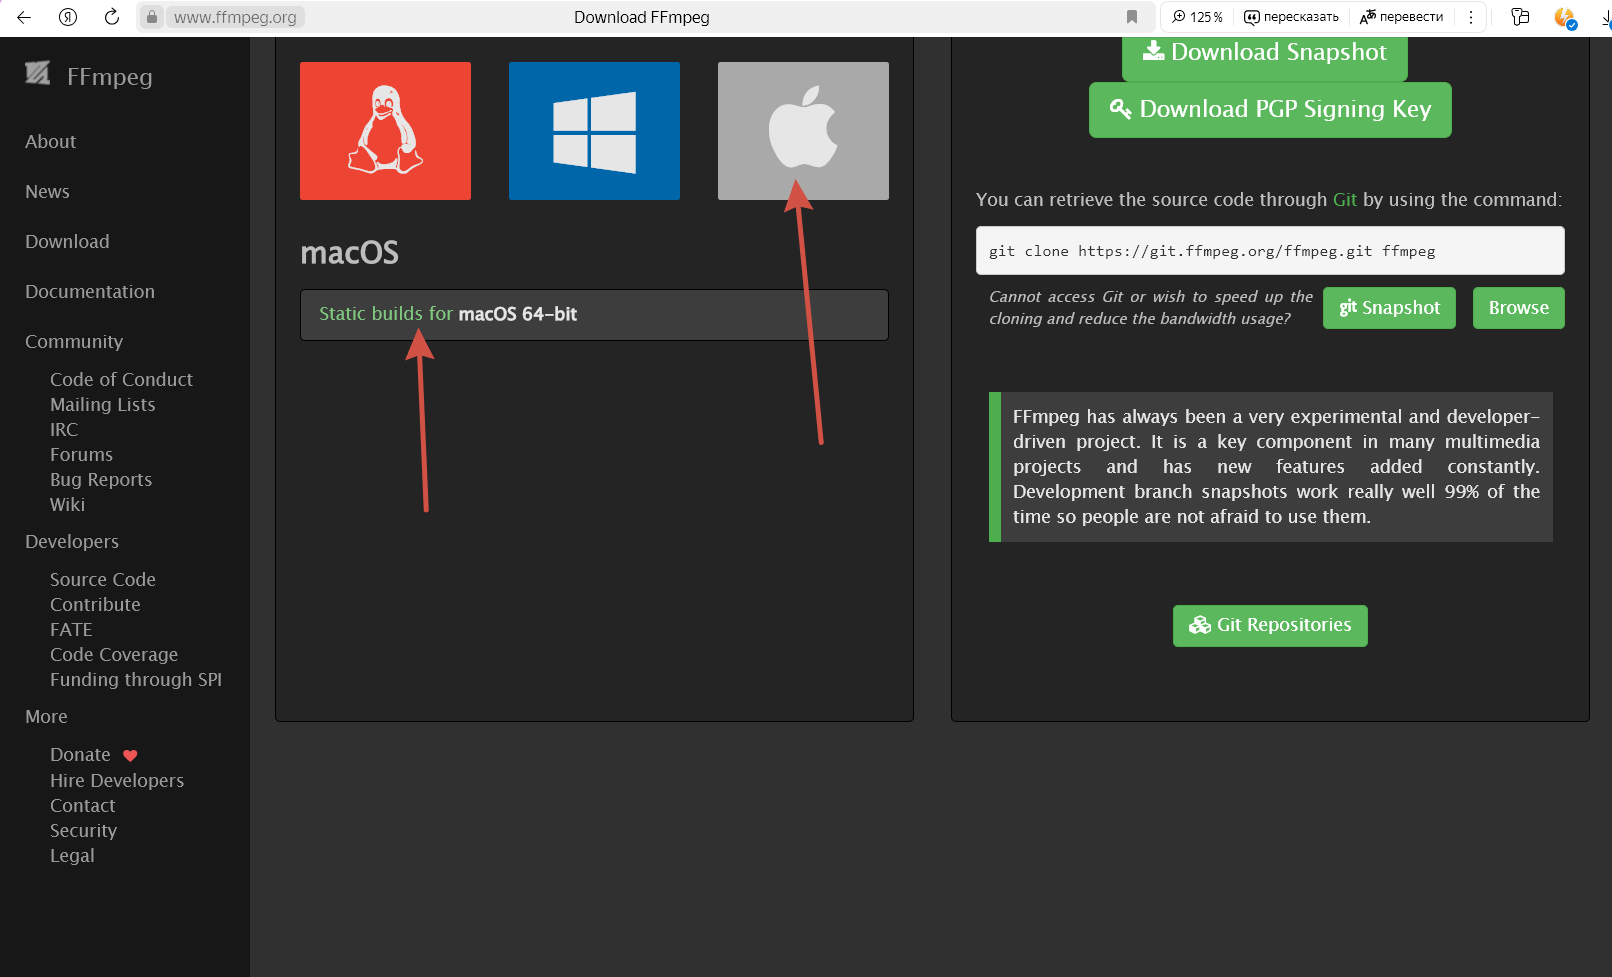Open the News page
Viewport: 1612px width, 977px height.
tap(47, 192)
